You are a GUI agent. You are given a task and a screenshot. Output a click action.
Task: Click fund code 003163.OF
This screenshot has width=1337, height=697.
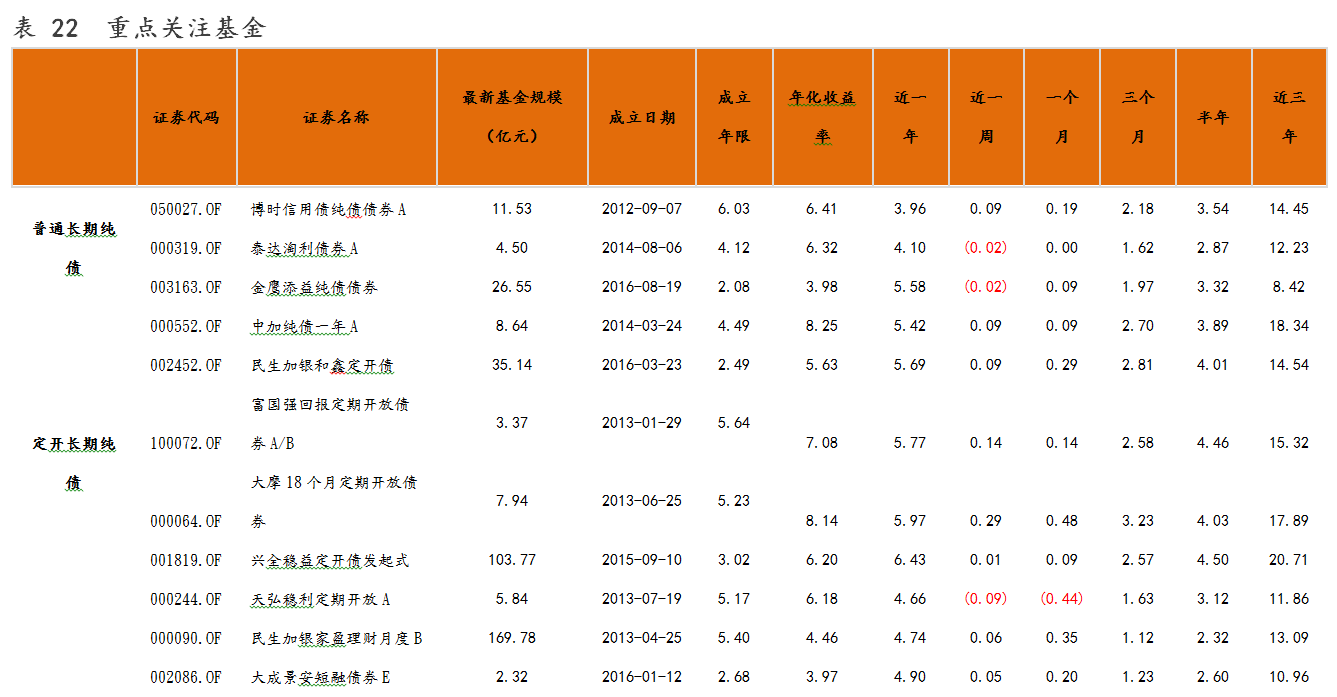coord(186,287)
